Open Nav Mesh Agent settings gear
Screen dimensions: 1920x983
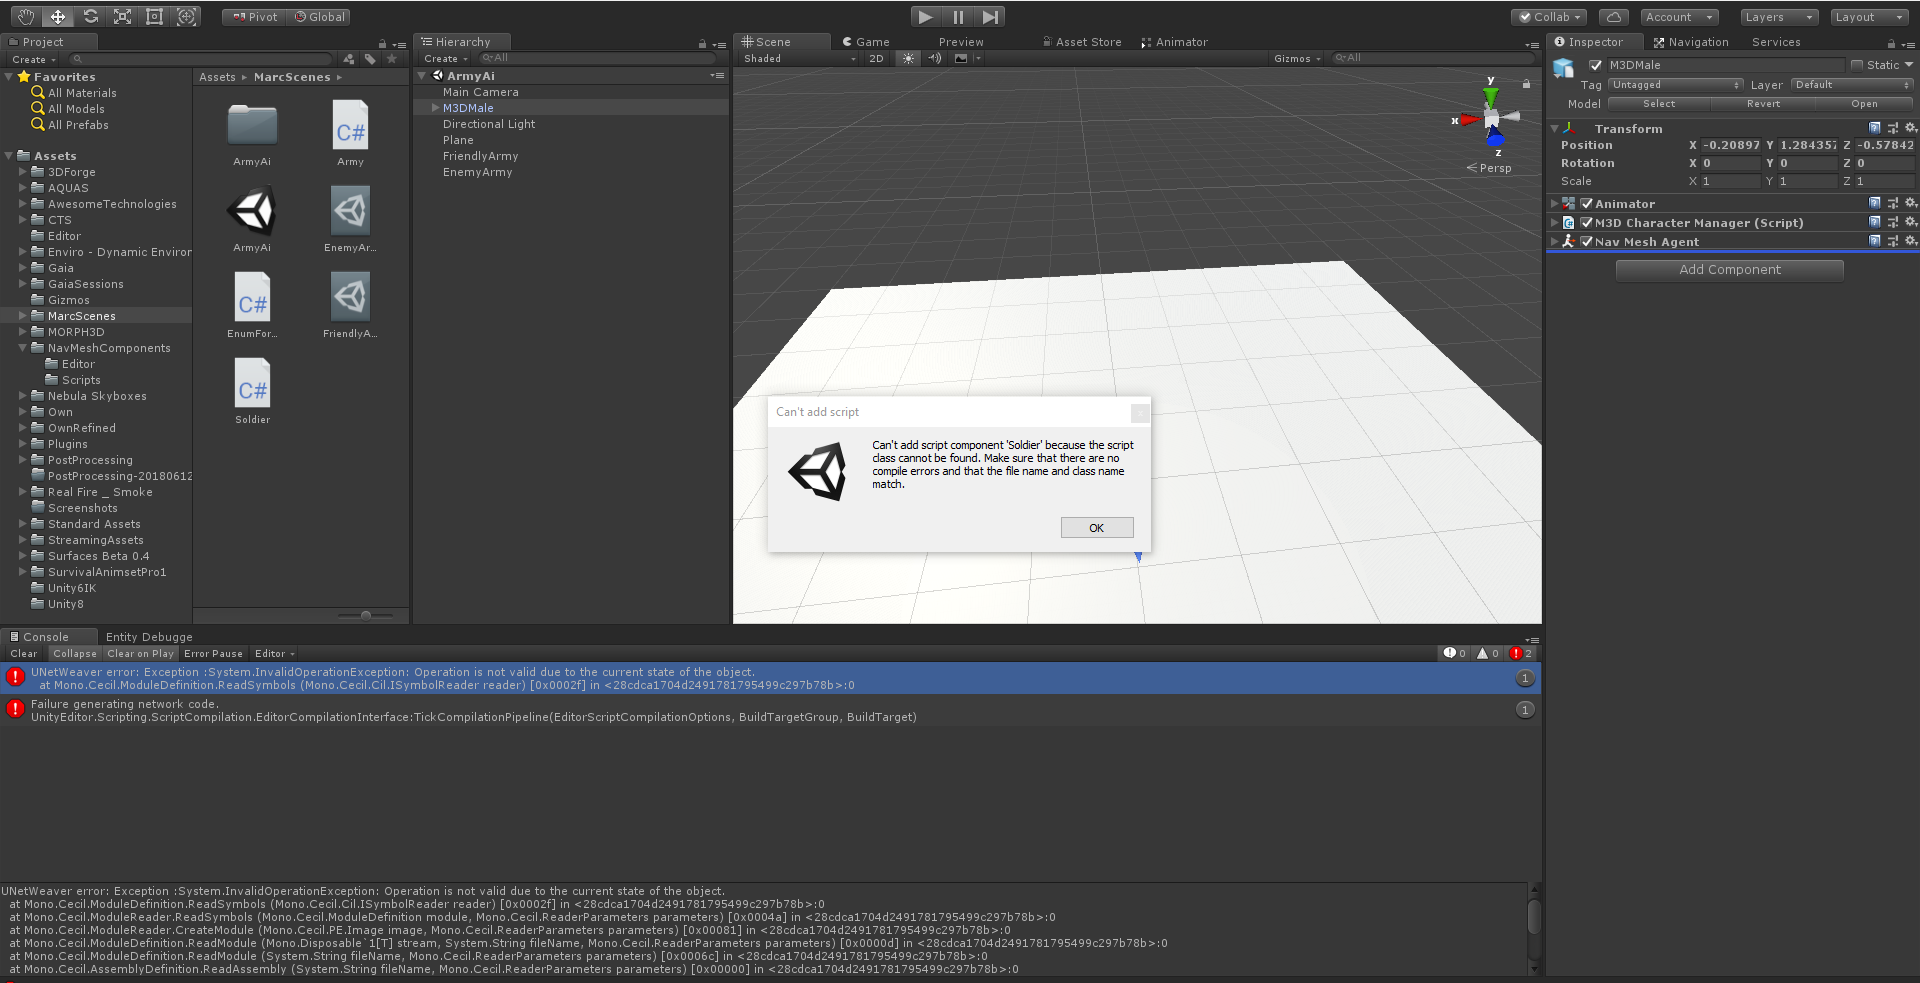pyautogui.click(x=1911, y=241)
